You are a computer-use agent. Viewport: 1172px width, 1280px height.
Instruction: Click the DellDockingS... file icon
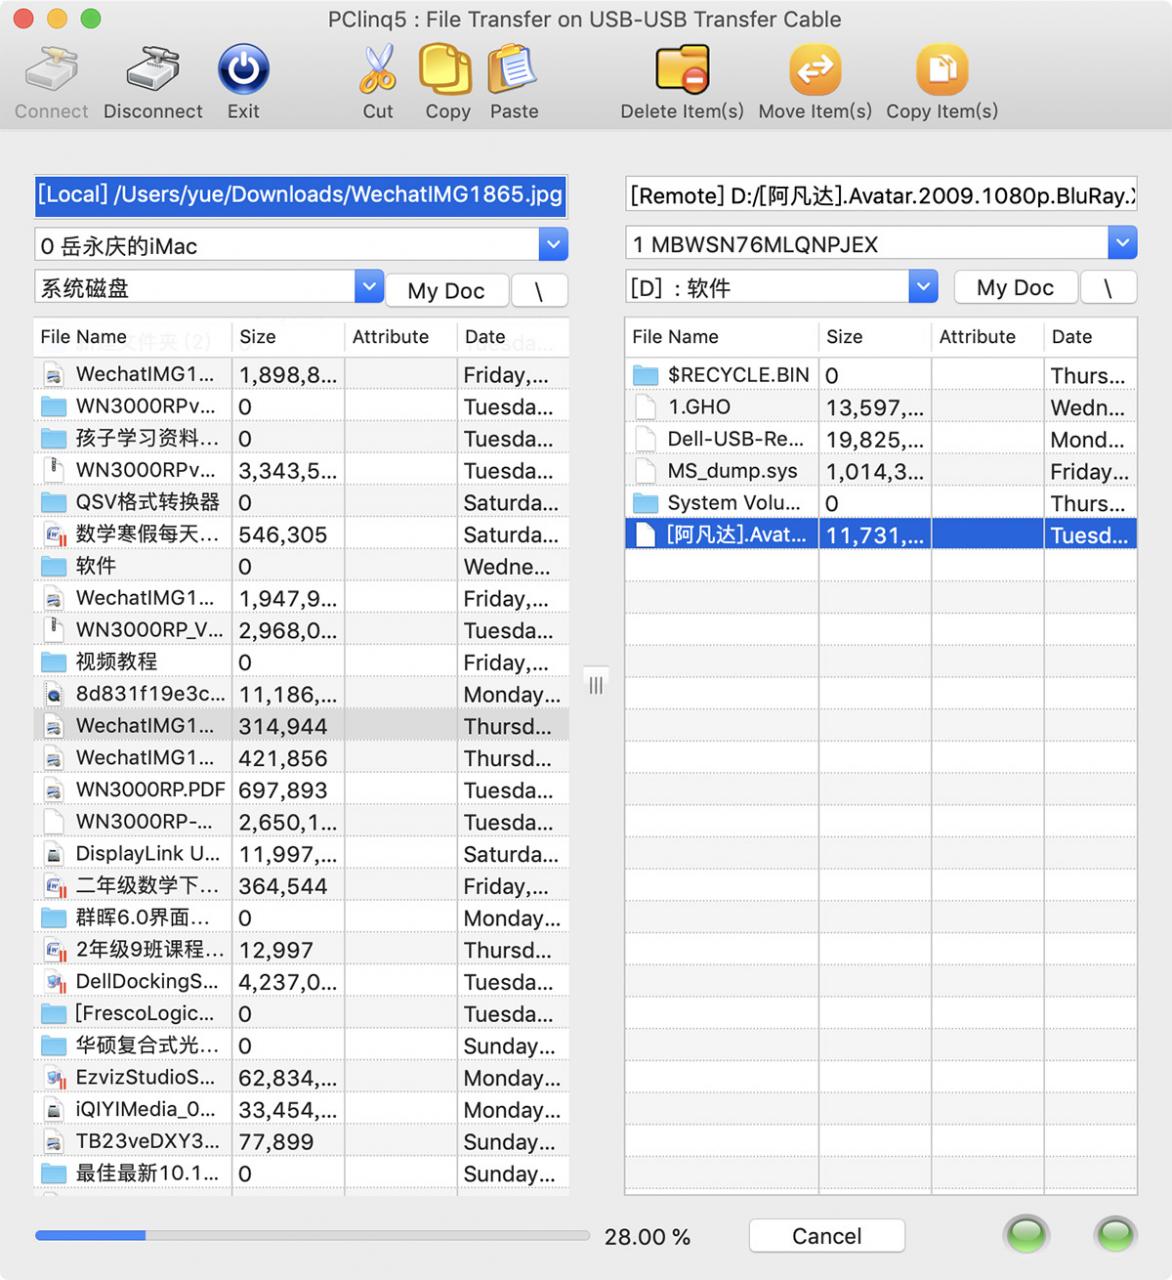click(x=54, y=982)
